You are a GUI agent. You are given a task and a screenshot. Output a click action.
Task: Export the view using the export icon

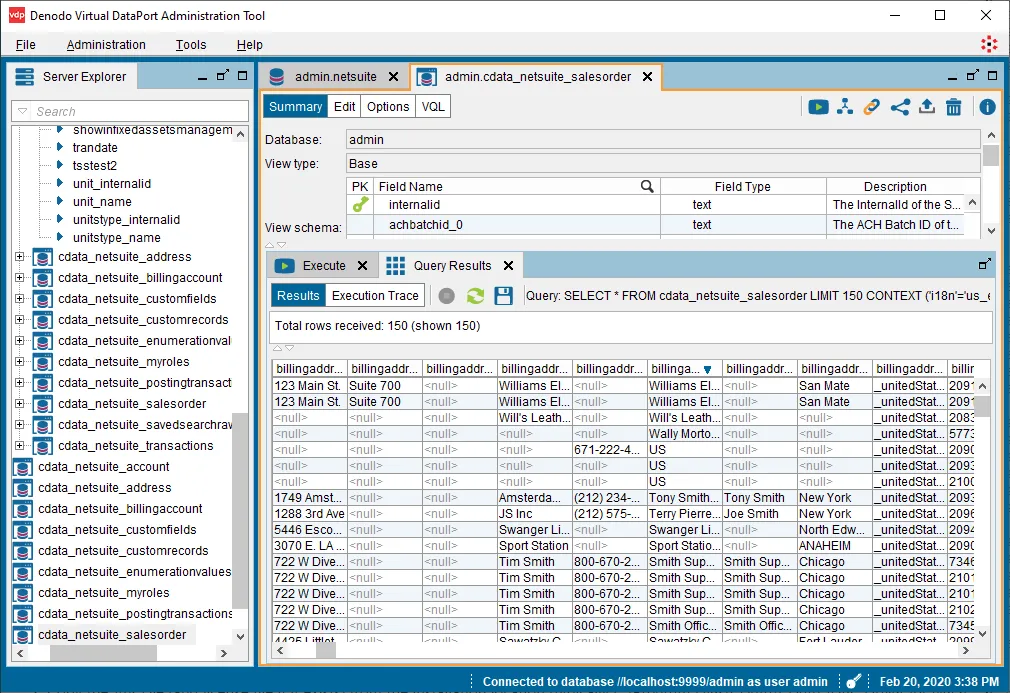point(927,106)
